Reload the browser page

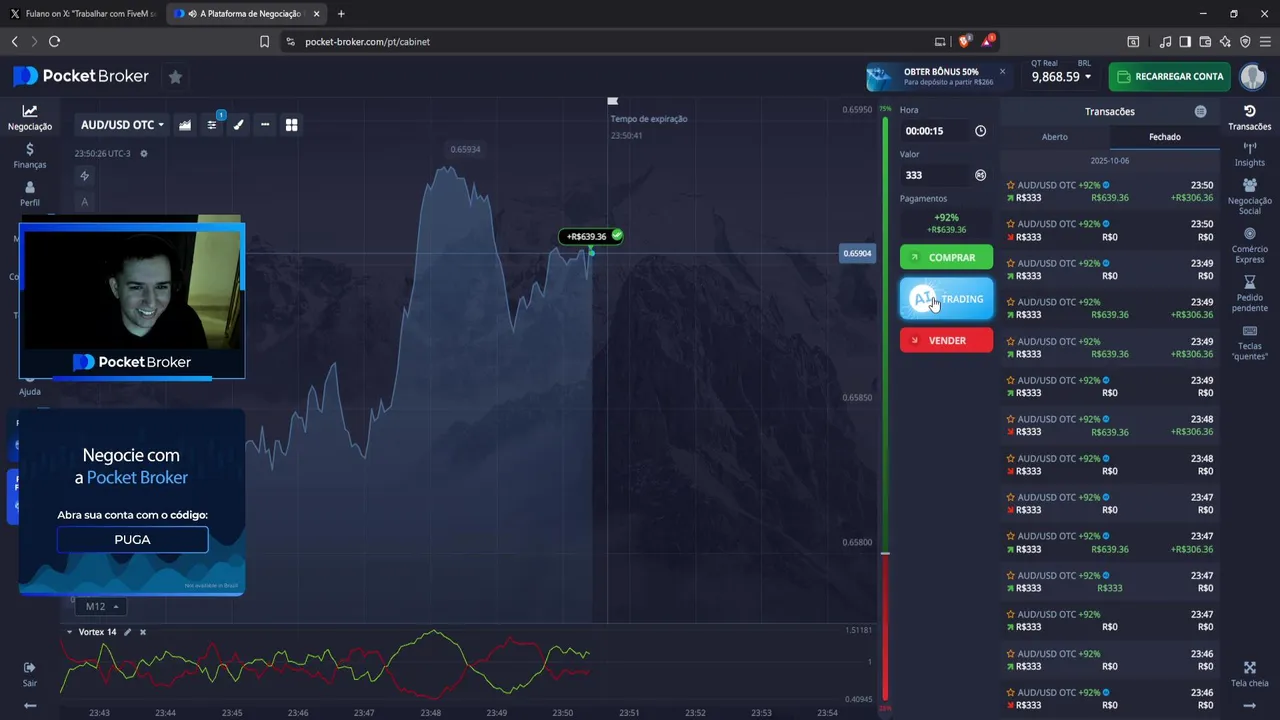click(54, 41)
